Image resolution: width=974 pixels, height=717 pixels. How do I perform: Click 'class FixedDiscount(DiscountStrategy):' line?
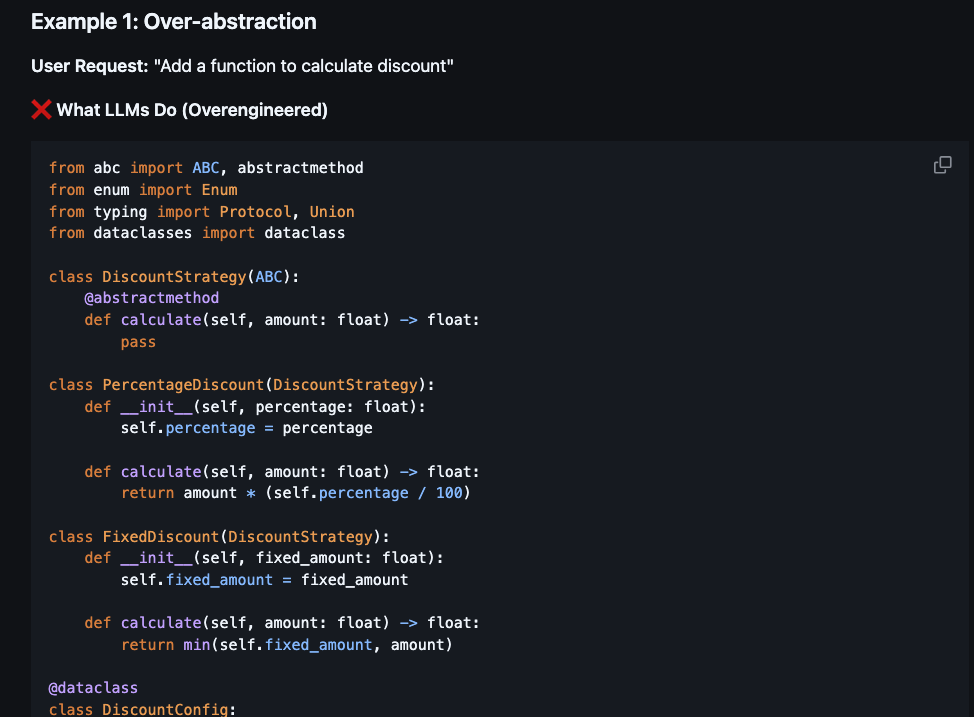click(x=219, y=536)
